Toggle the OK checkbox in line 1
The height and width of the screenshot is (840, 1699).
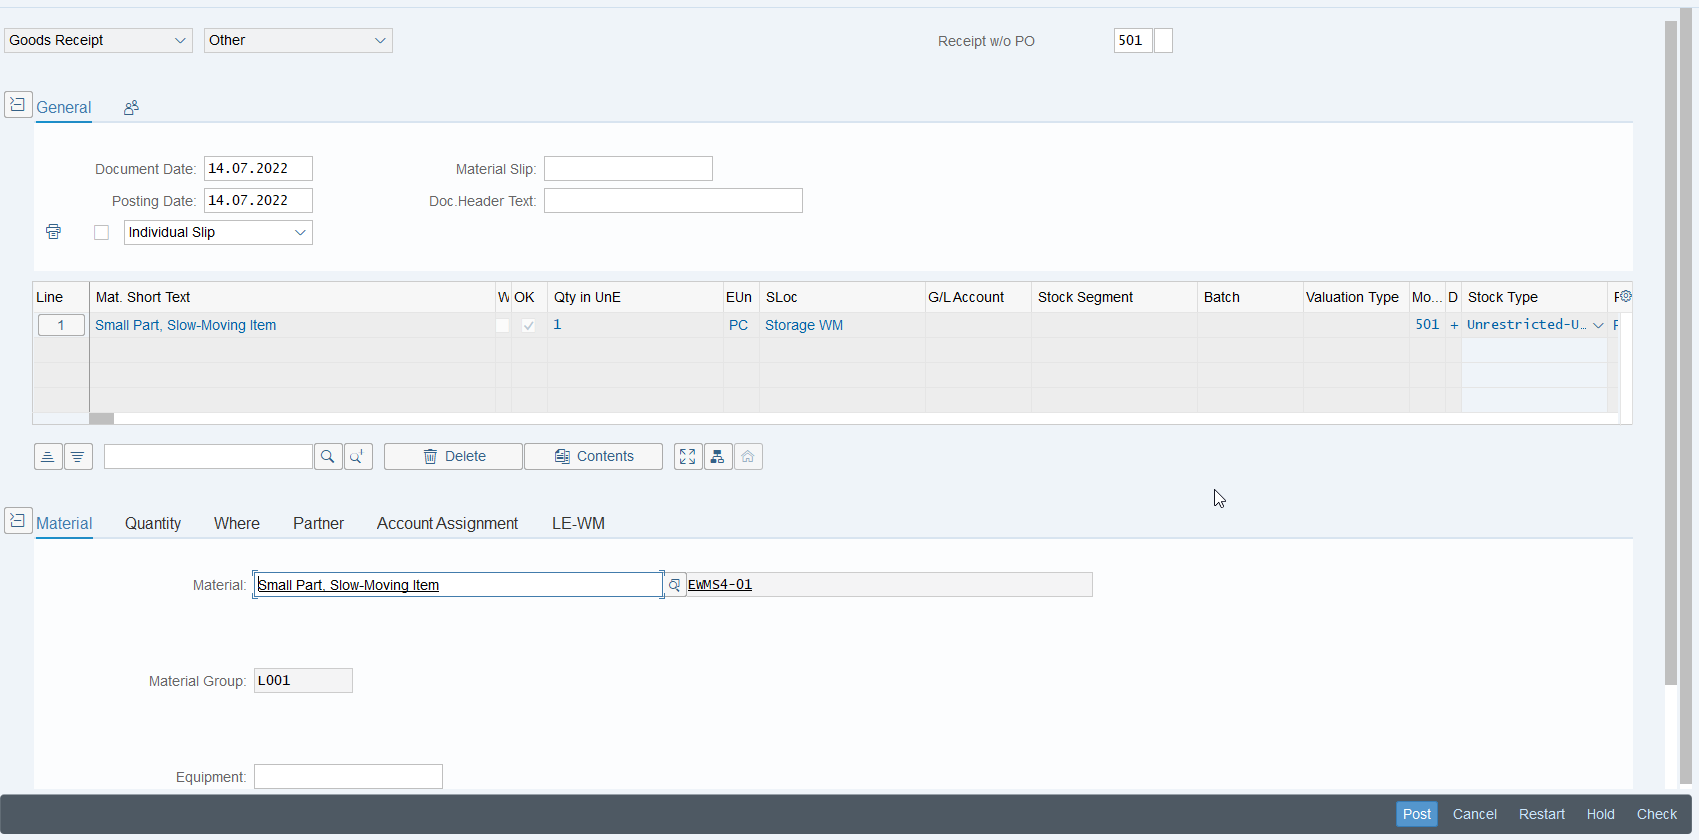tap(529, 325)
